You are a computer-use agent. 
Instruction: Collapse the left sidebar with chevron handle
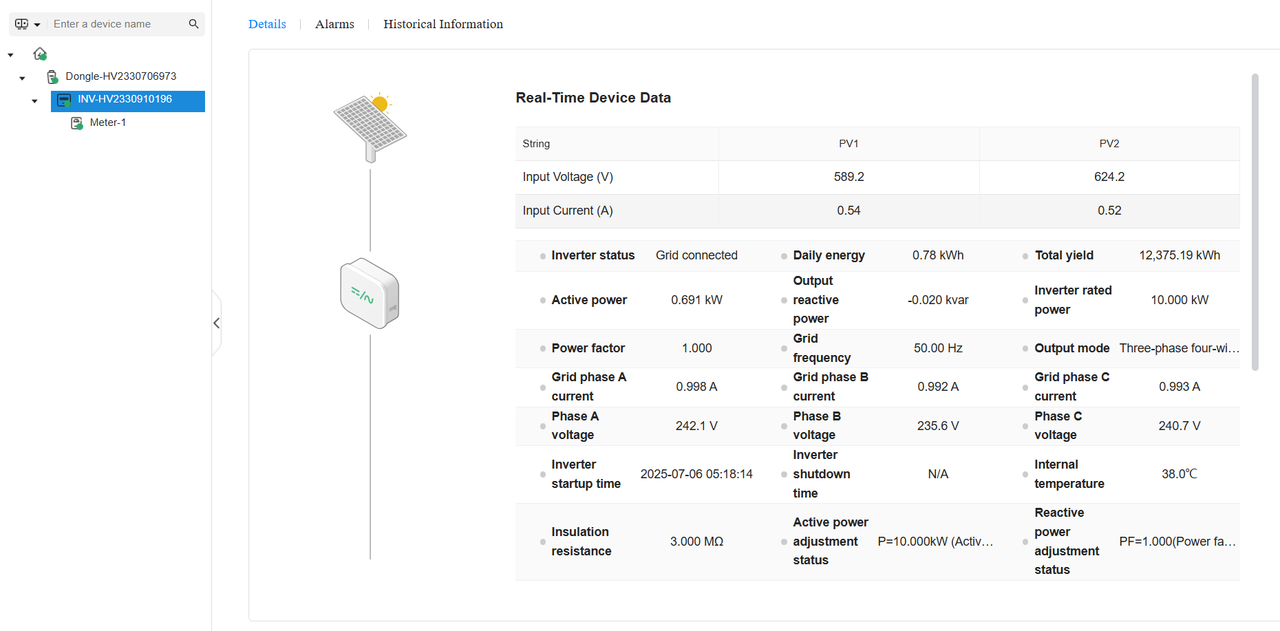coord(216,323)
